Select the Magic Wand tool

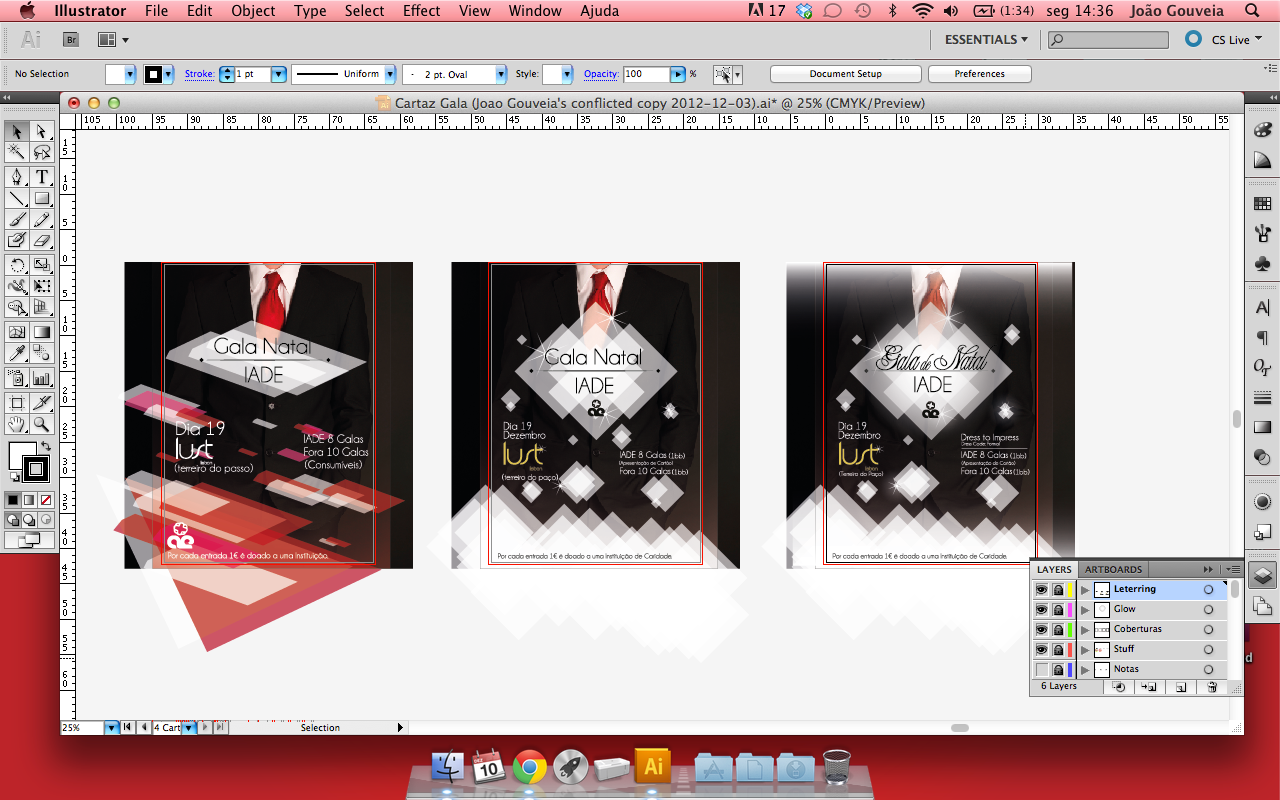point(17,153)
